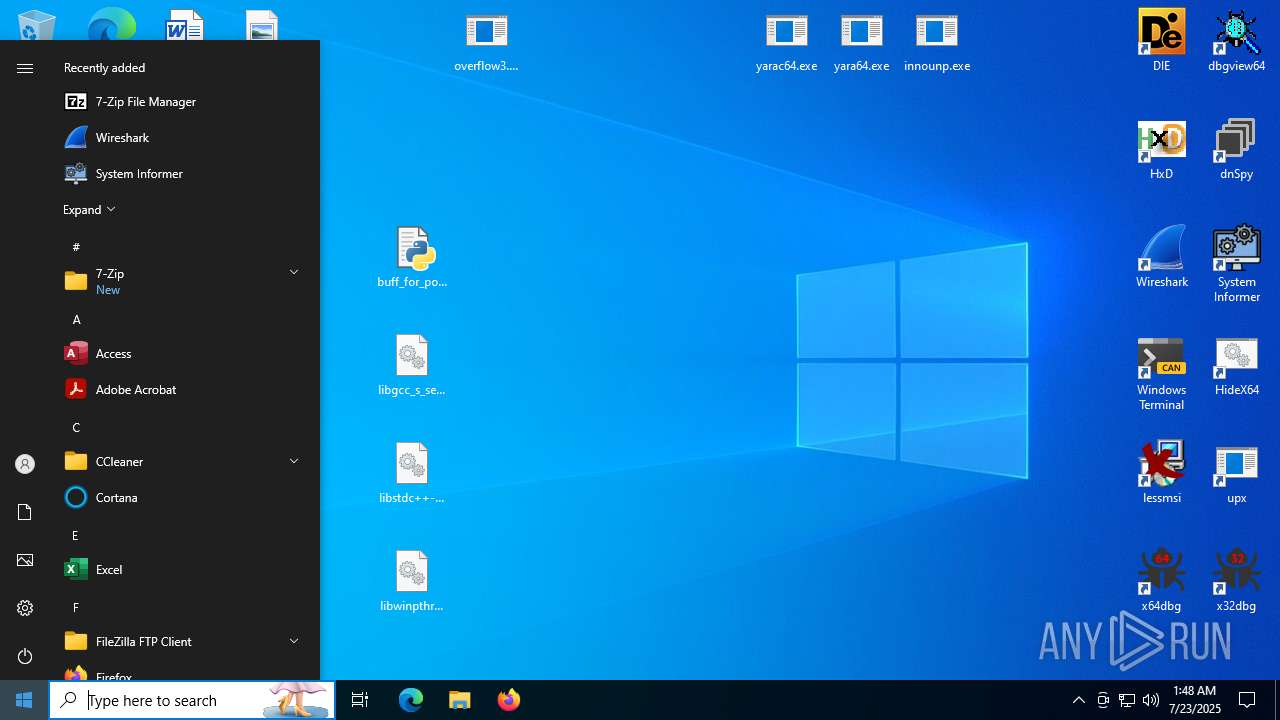The width and height of the screenshot is (1280, 720).
Task: Select innounp.exe on the desktop
Action: (x=937, y=43)
